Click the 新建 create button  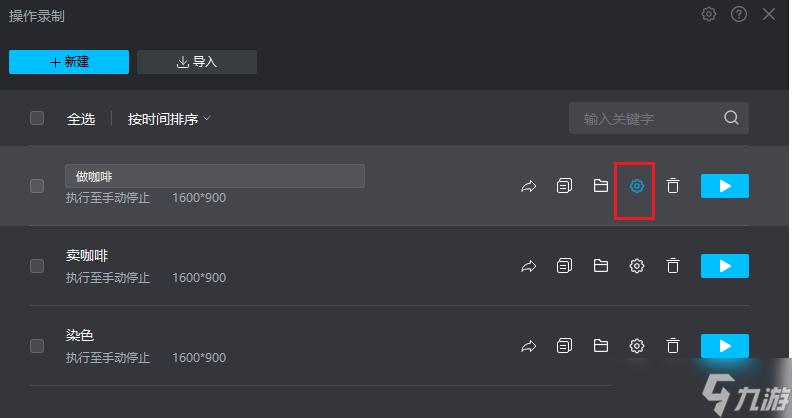pos(69,62)
